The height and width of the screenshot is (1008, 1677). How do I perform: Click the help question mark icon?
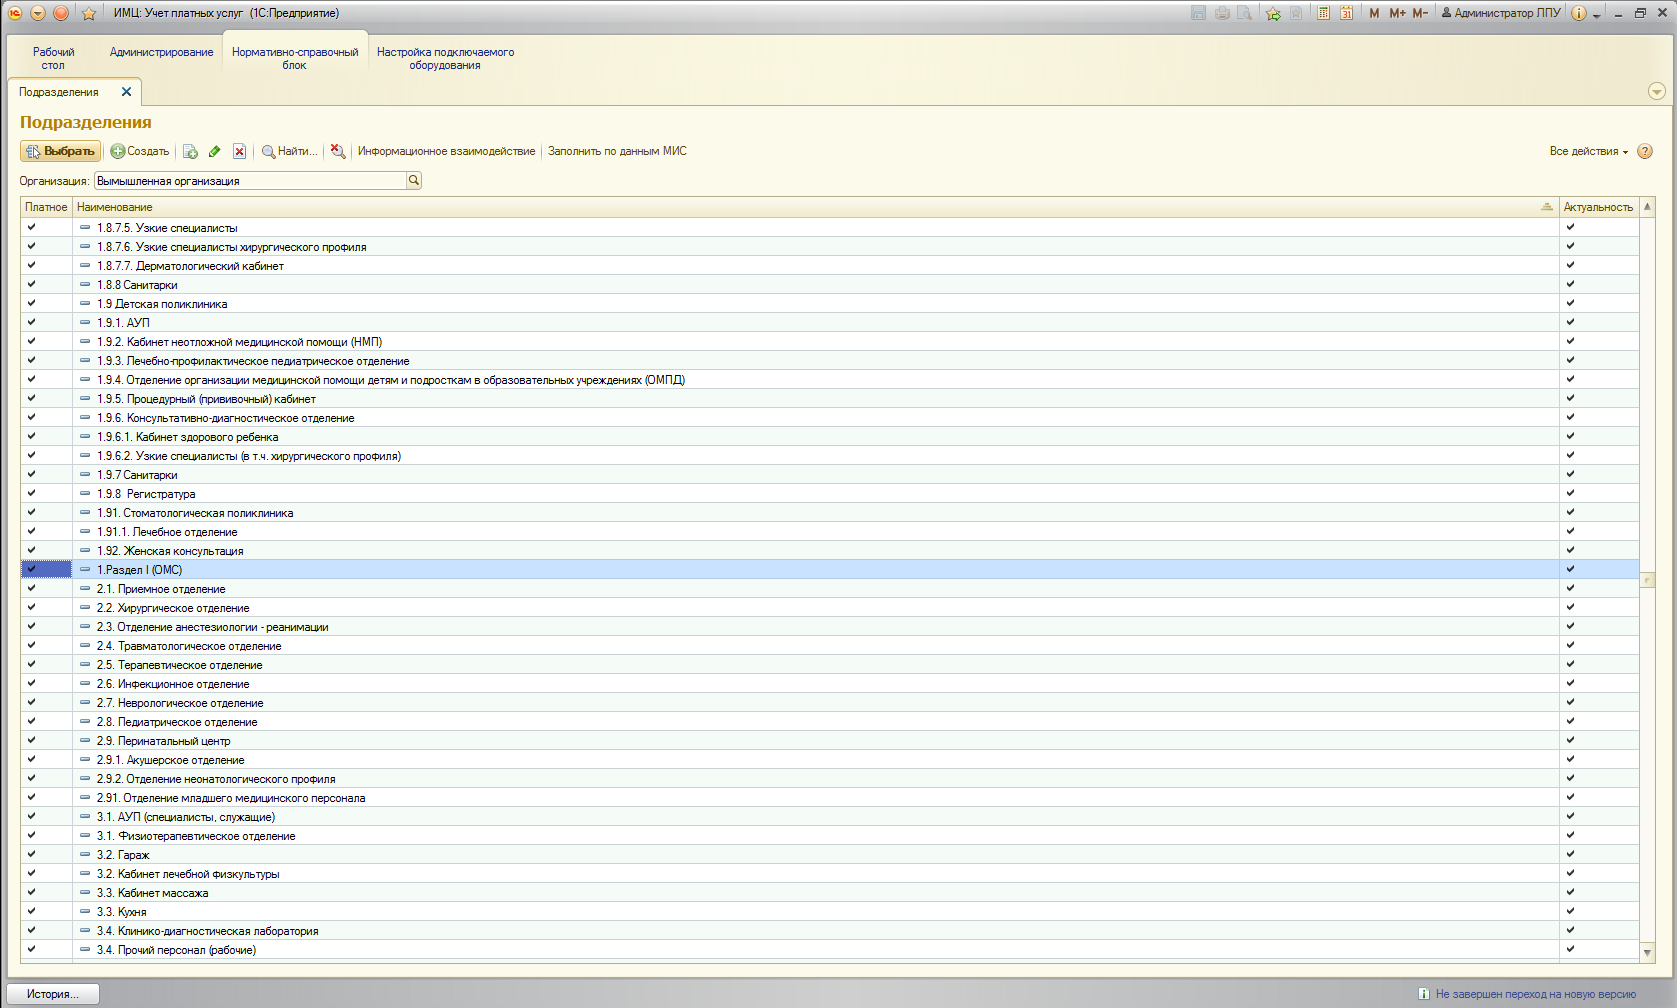(1645, 152)
